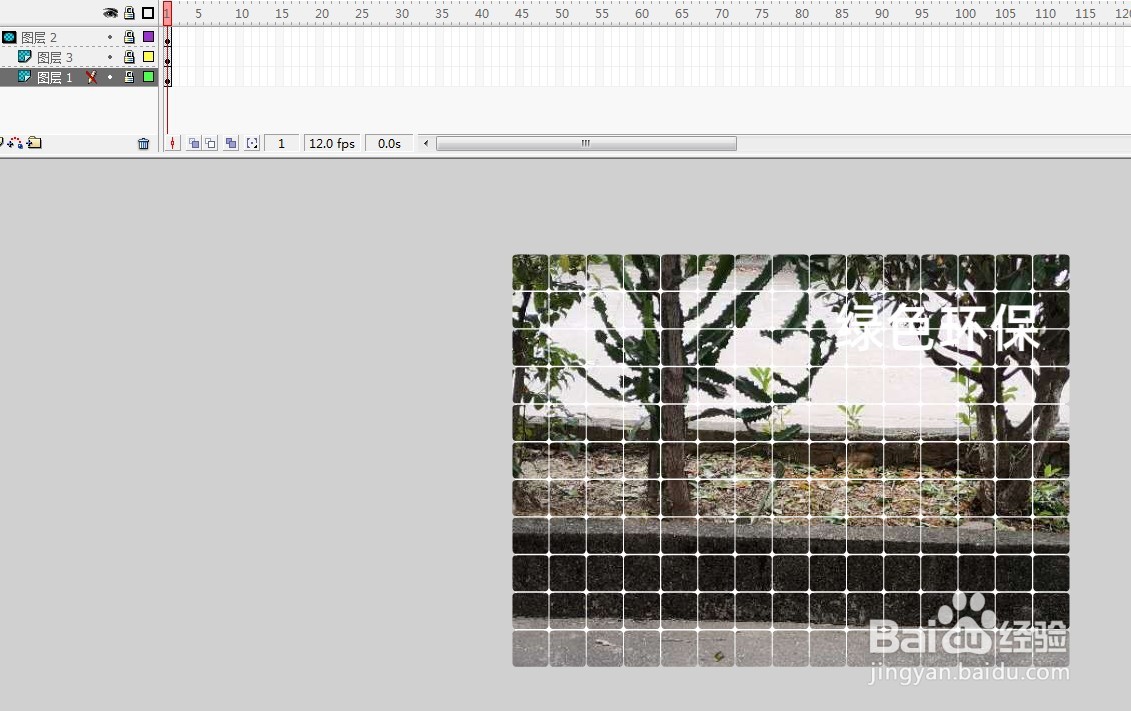
Task: Click the gridded photo on the stage
Action: point(791,460)
